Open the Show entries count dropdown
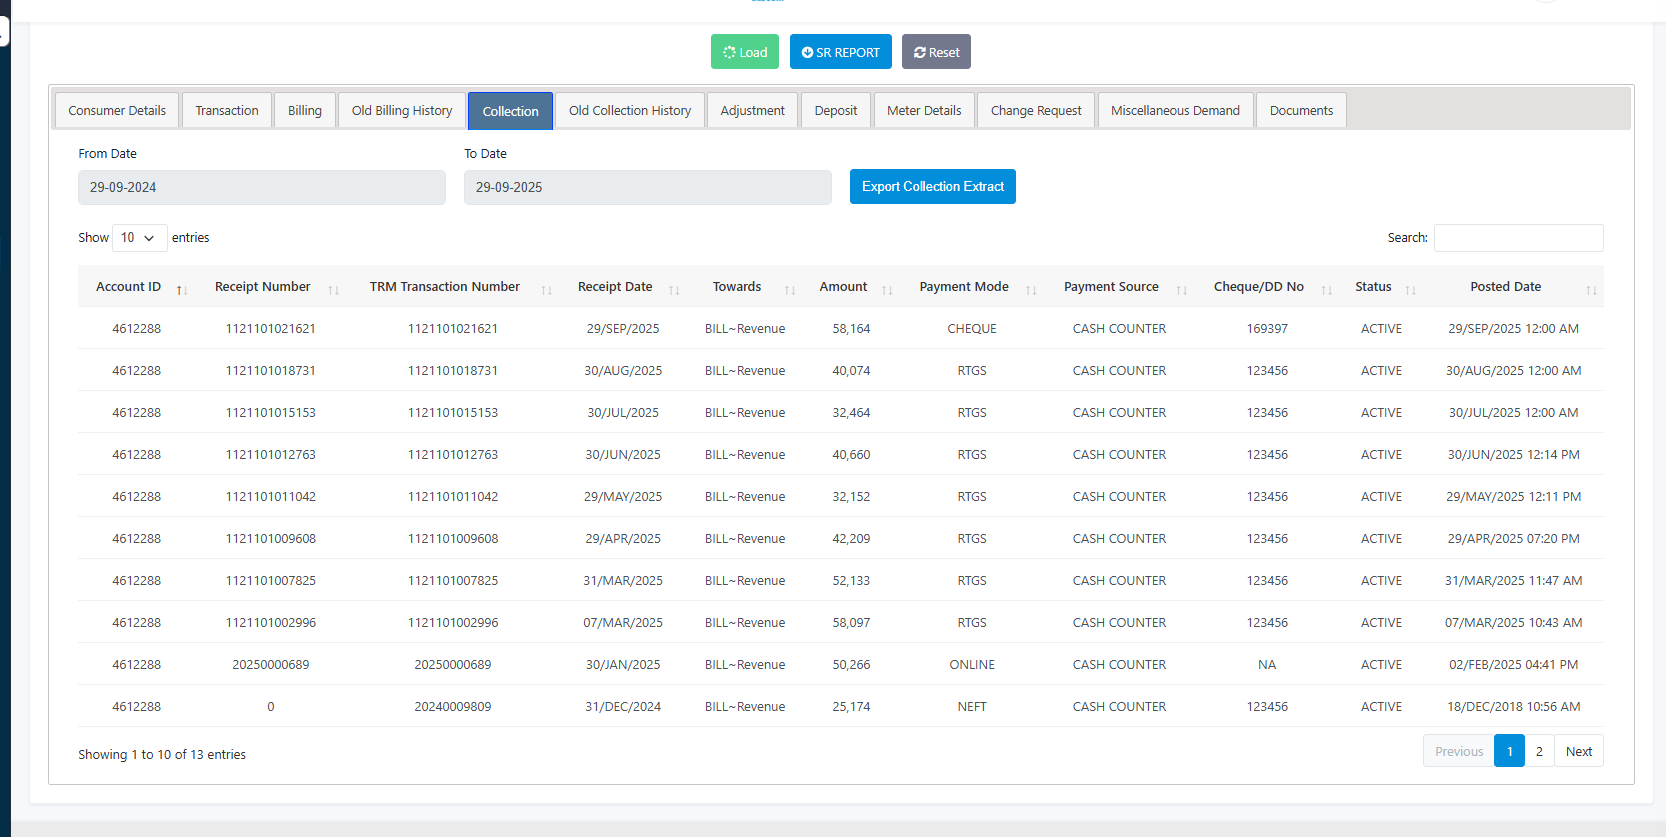The image size is (1666, 837). [x=139, y=238]
